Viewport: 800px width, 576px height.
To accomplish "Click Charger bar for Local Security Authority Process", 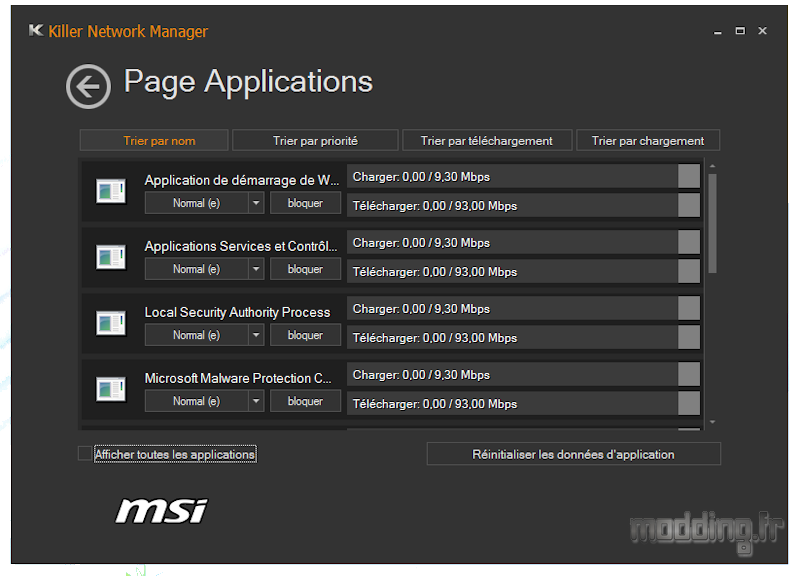I will pyautogui.click(x=523, y=309).
